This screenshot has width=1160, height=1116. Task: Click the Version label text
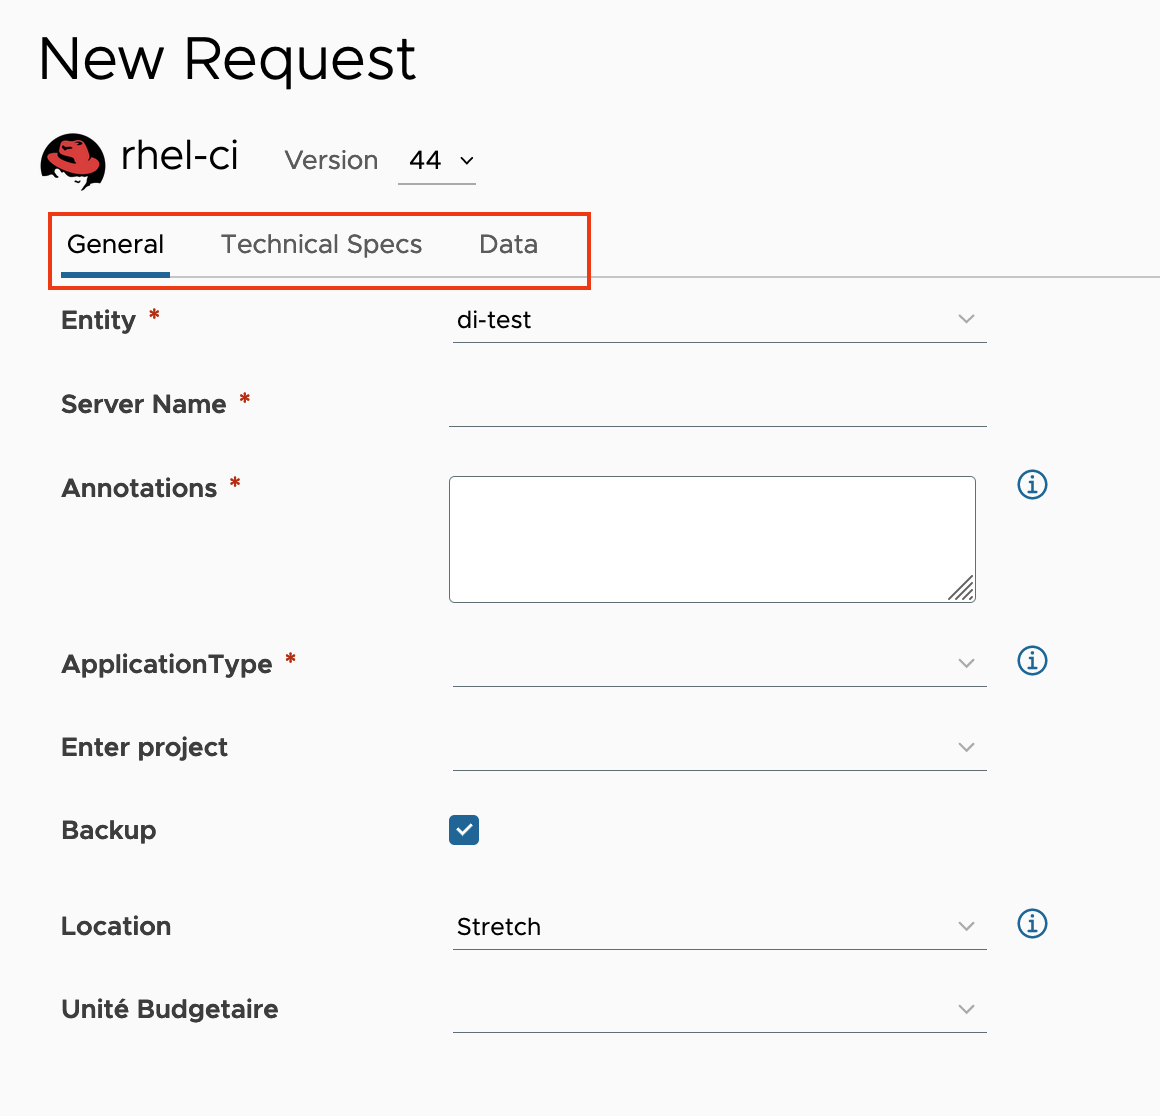[x=331, y=161]
